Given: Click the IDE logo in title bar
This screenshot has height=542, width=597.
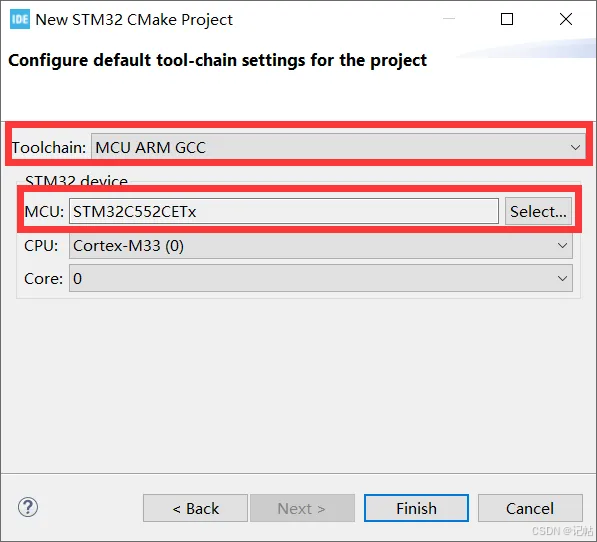Looking at the screenshot, I should pyautogui.click(x=19, y=19).
